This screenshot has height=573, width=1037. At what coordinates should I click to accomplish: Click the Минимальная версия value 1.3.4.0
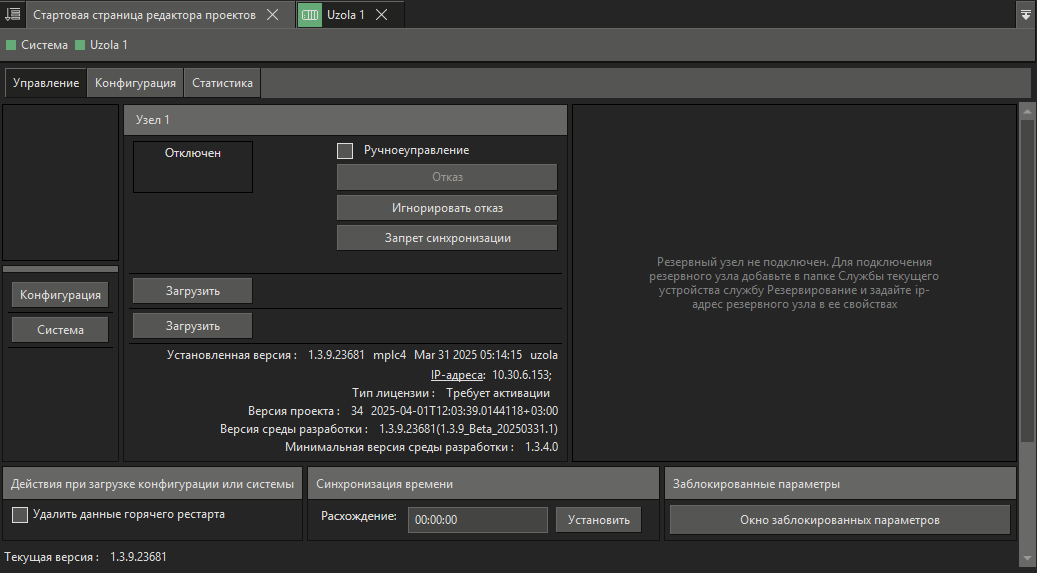542,447
